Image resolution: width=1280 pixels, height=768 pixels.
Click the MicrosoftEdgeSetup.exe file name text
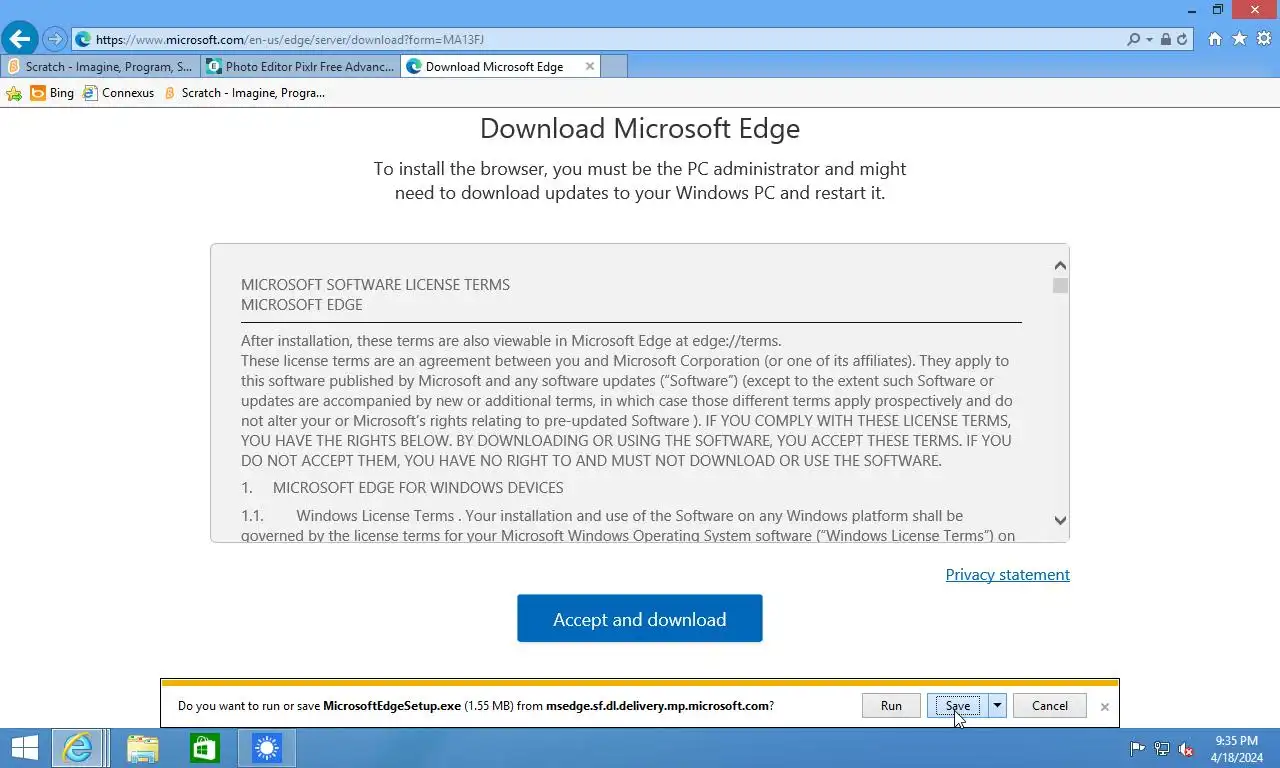[x=392, y=706]
